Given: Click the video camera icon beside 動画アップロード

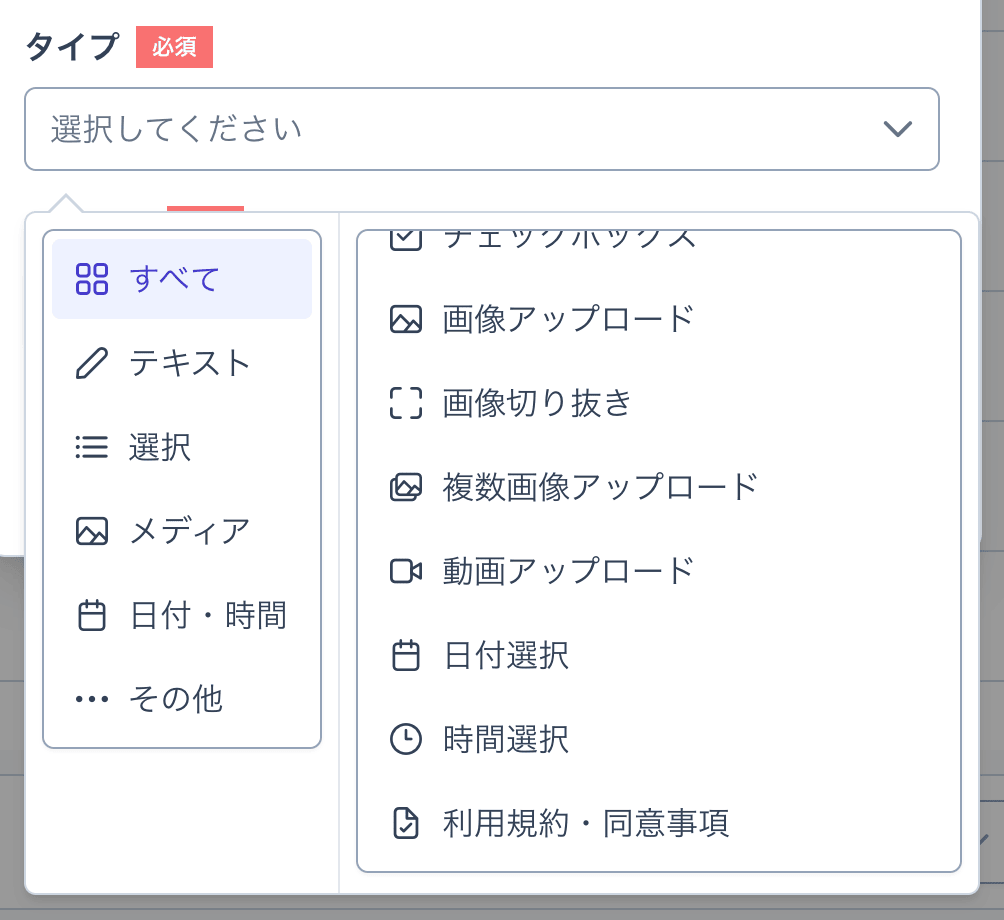Looking at the screenshot, I should [406, 571].
